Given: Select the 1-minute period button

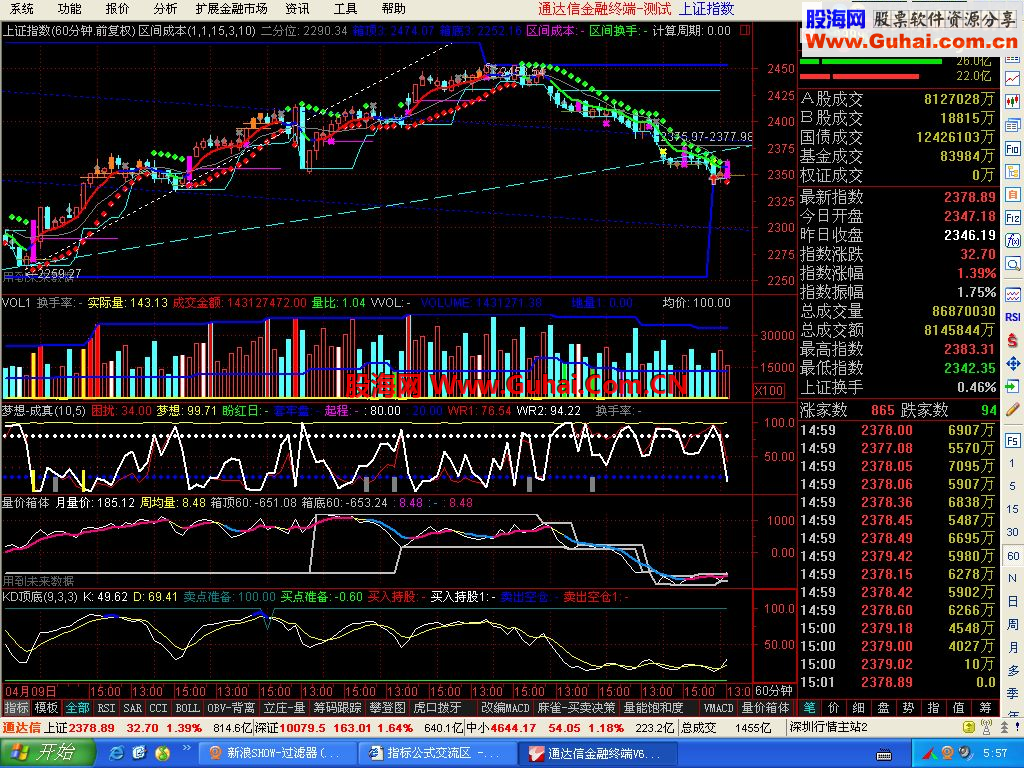Looking at the screenshot, I should coord(1013,464).
